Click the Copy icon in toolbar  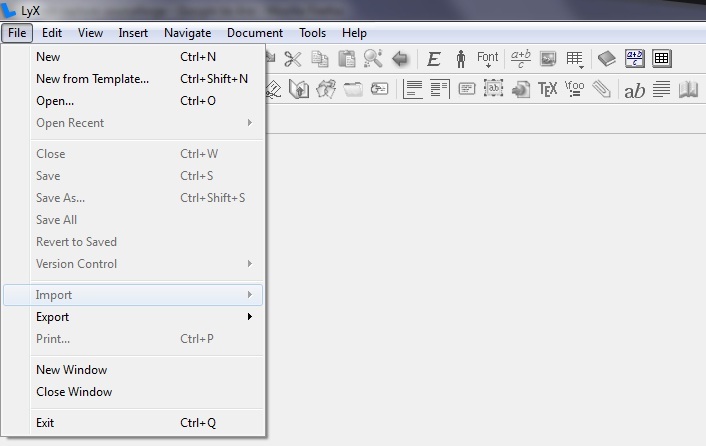pos(320,59)
